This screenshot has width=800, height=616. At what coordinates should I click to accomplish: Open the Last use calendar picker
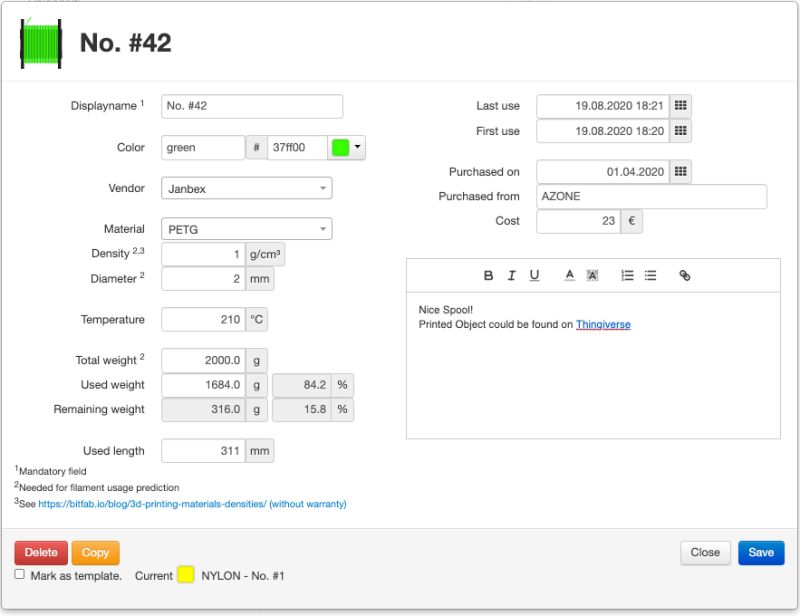point(681,106)
